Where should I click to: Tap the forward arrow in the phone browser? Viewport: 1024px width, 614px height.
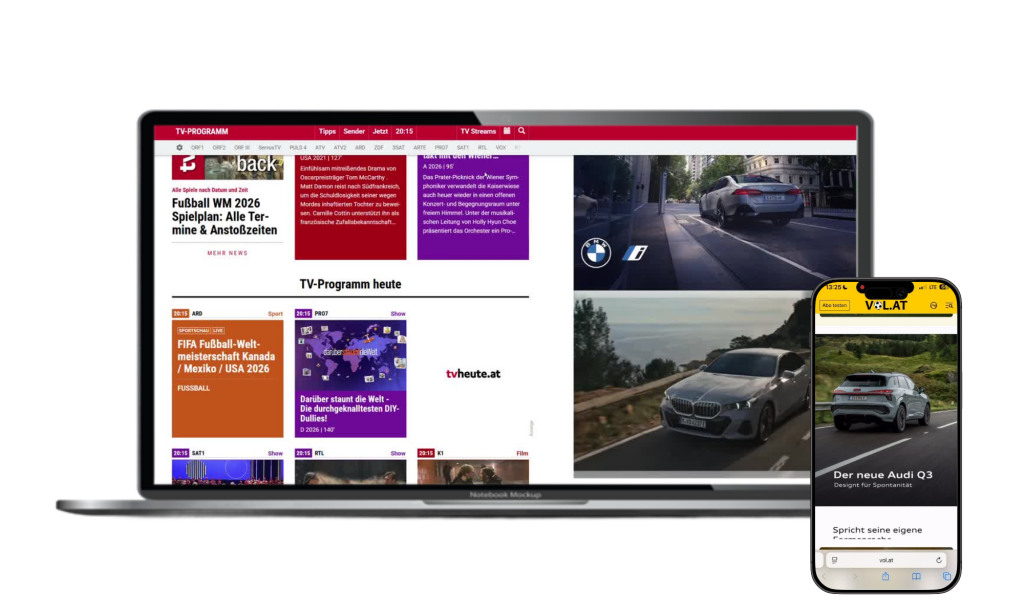(855, 576)
